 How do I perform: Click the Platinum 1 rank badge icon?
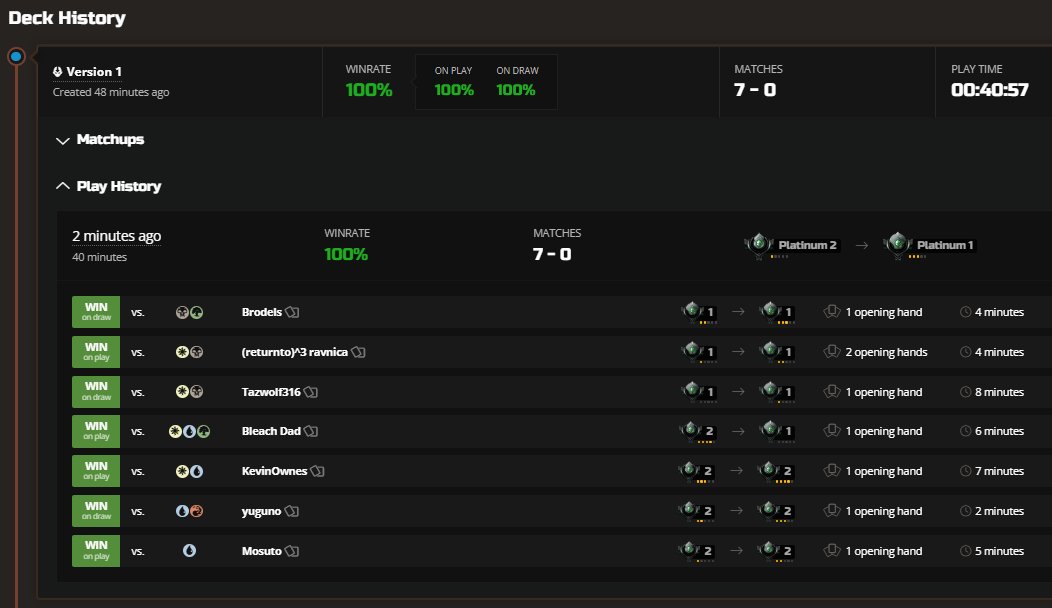point(898,246)
